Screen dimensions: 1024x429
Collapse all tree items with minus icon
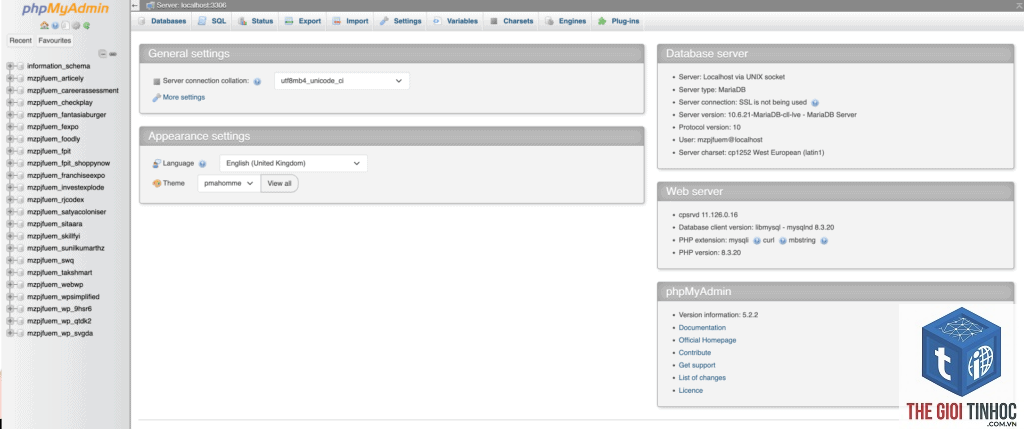coord(103,54)
